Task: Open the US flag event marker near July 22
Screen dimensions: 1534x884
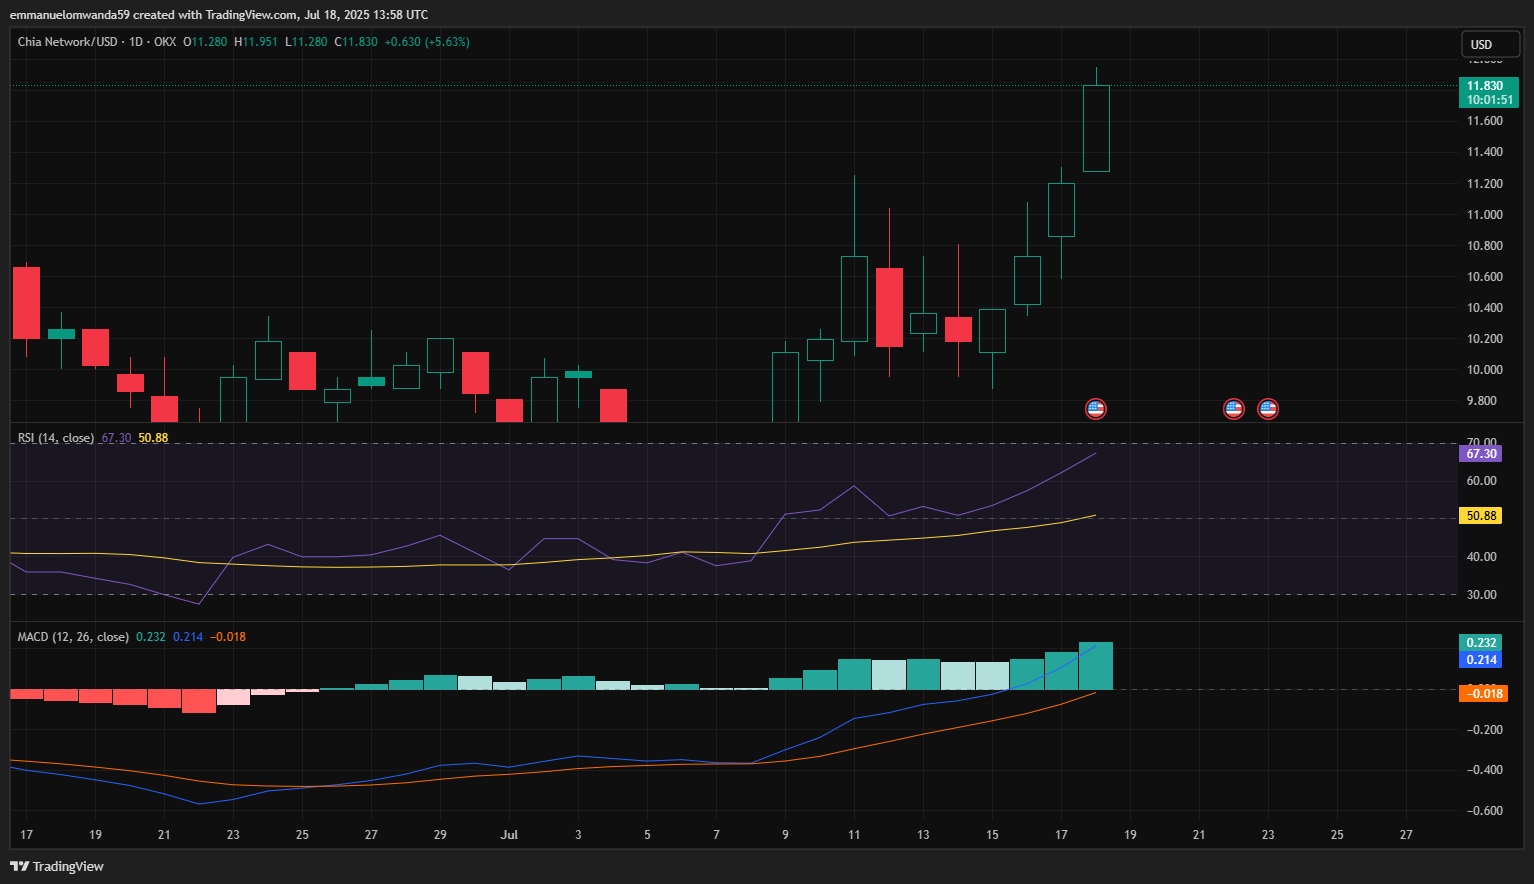Action: (1234, 408)
